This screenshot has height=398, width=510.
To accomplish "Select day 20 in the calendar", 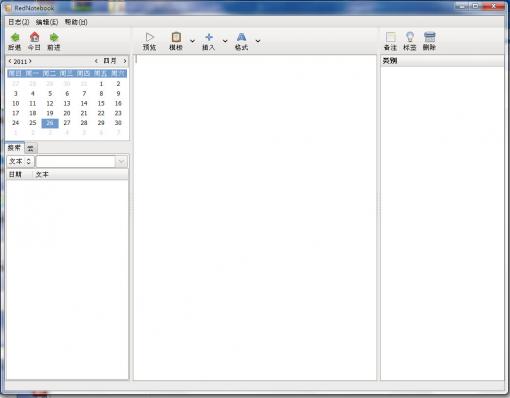I will [67, 113].
